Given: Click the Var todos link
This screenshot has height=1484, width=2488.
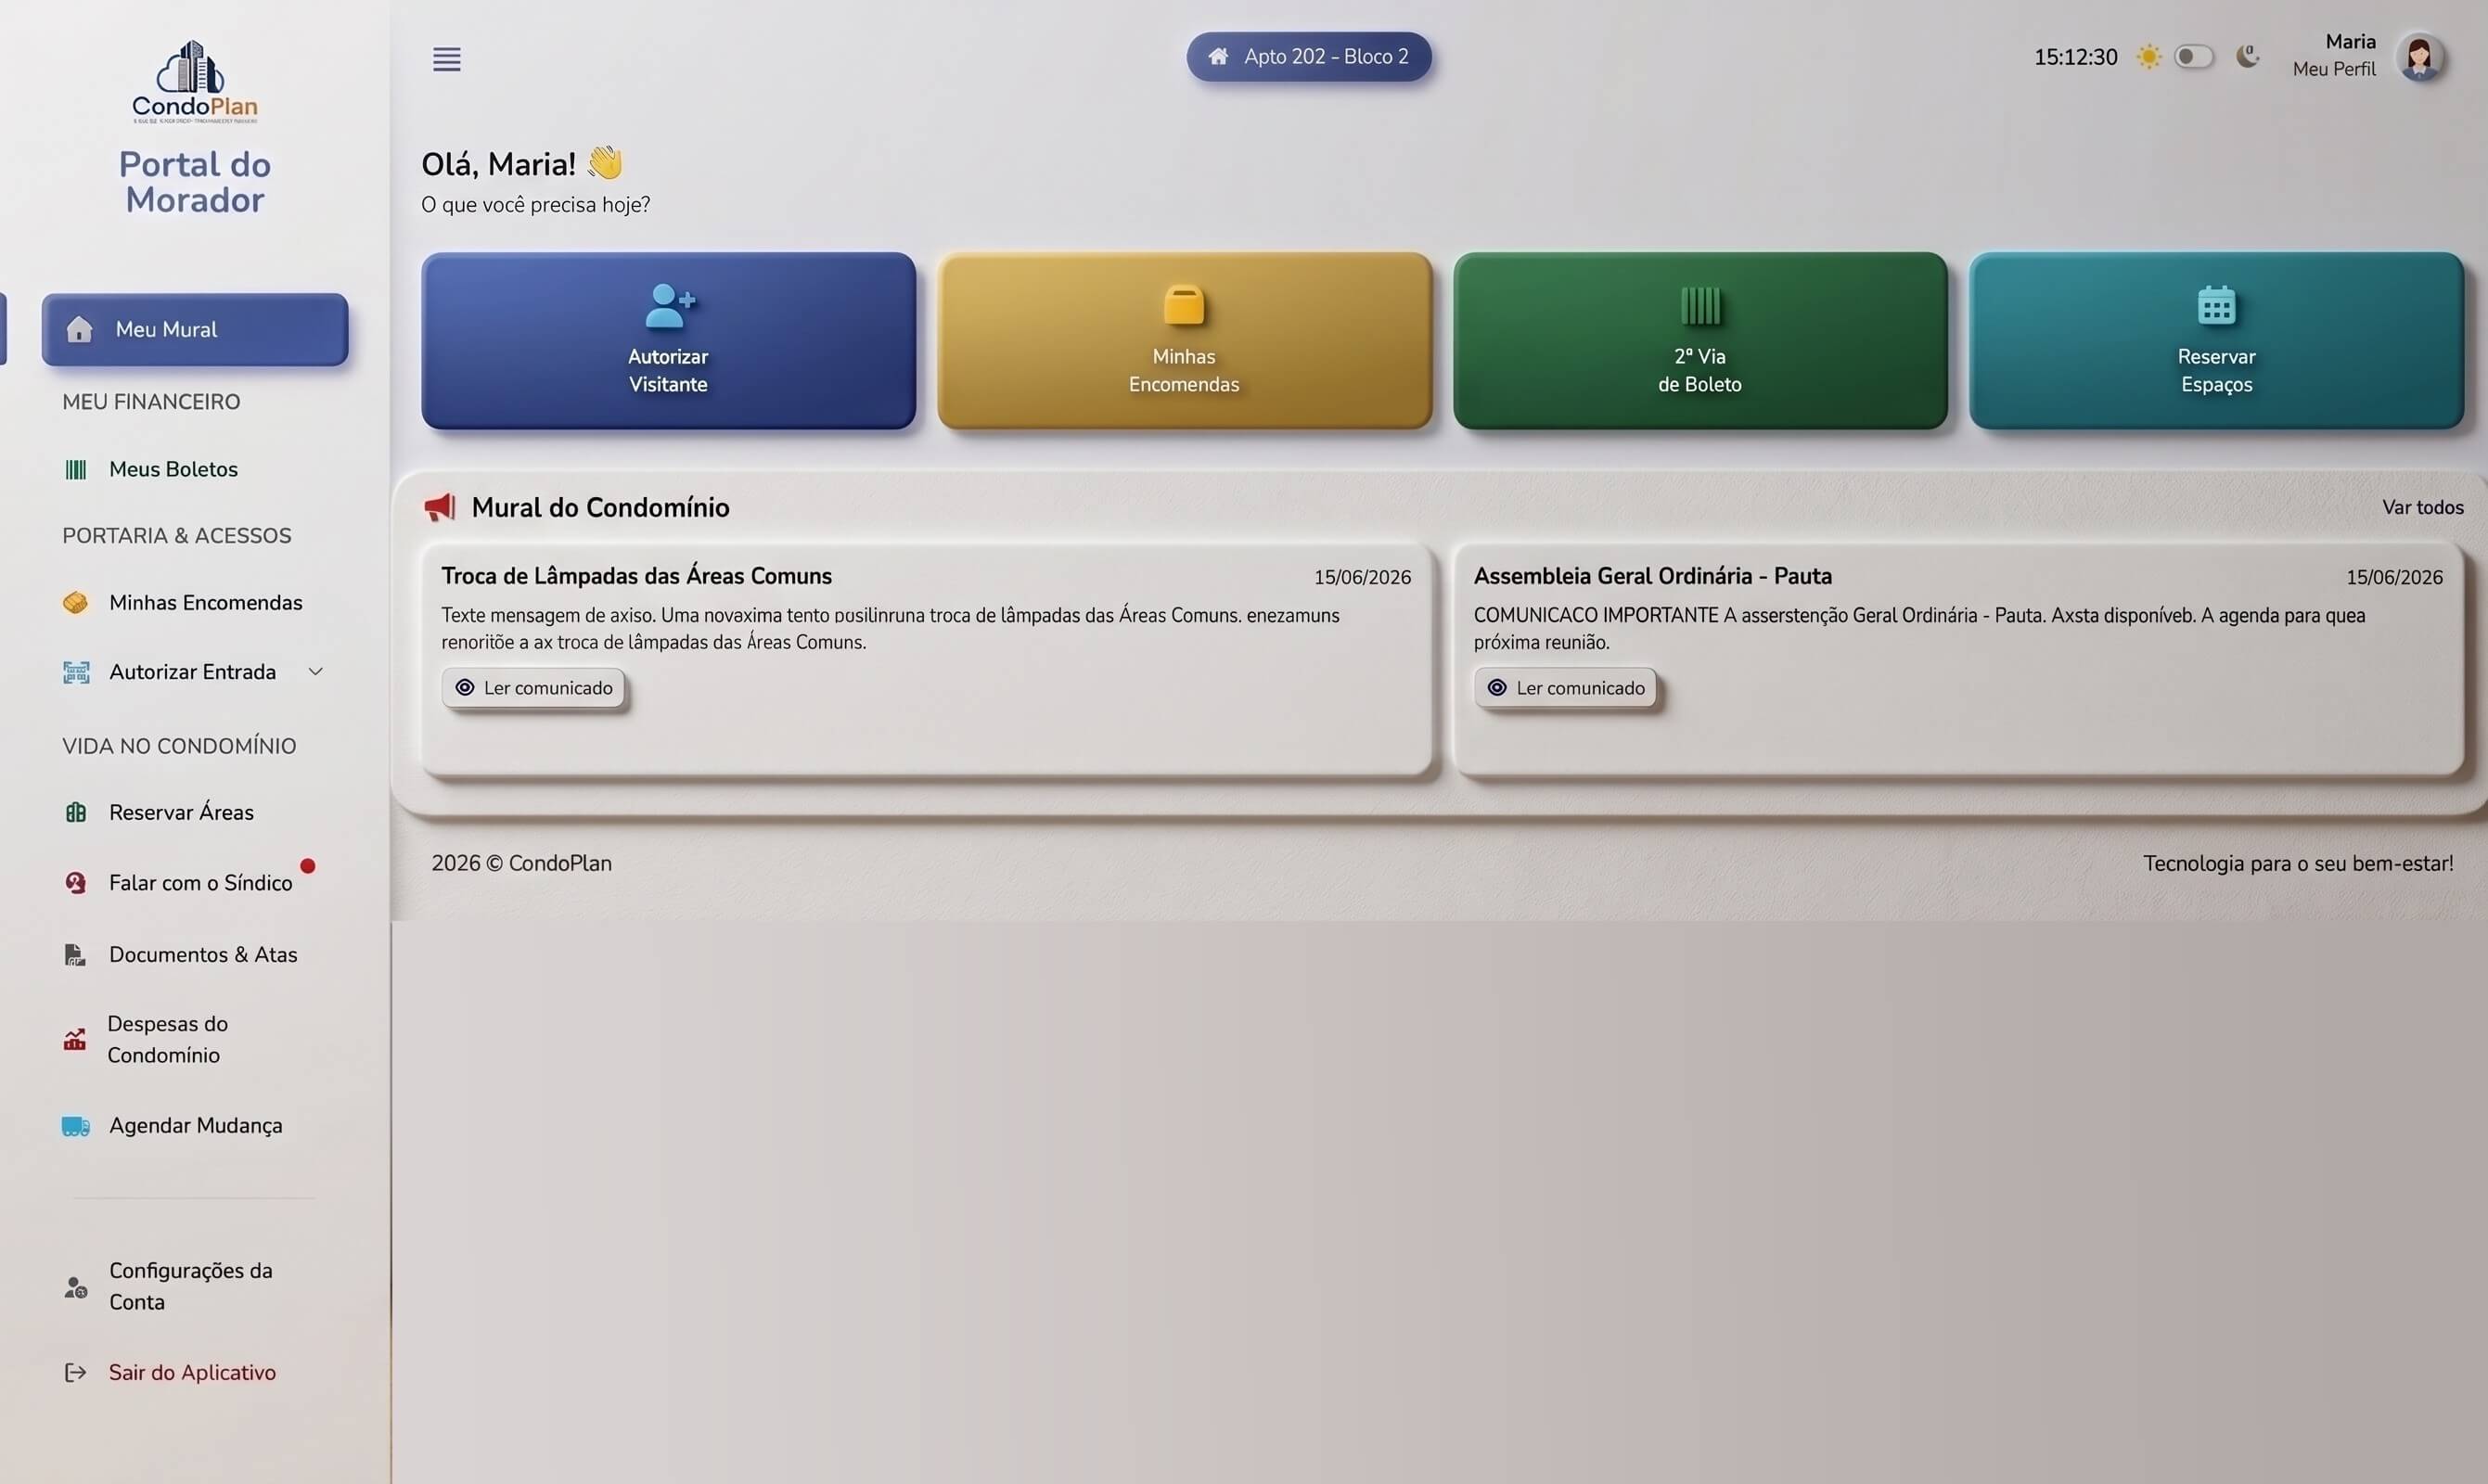Looking at the screenshot, I should 2422,507.
